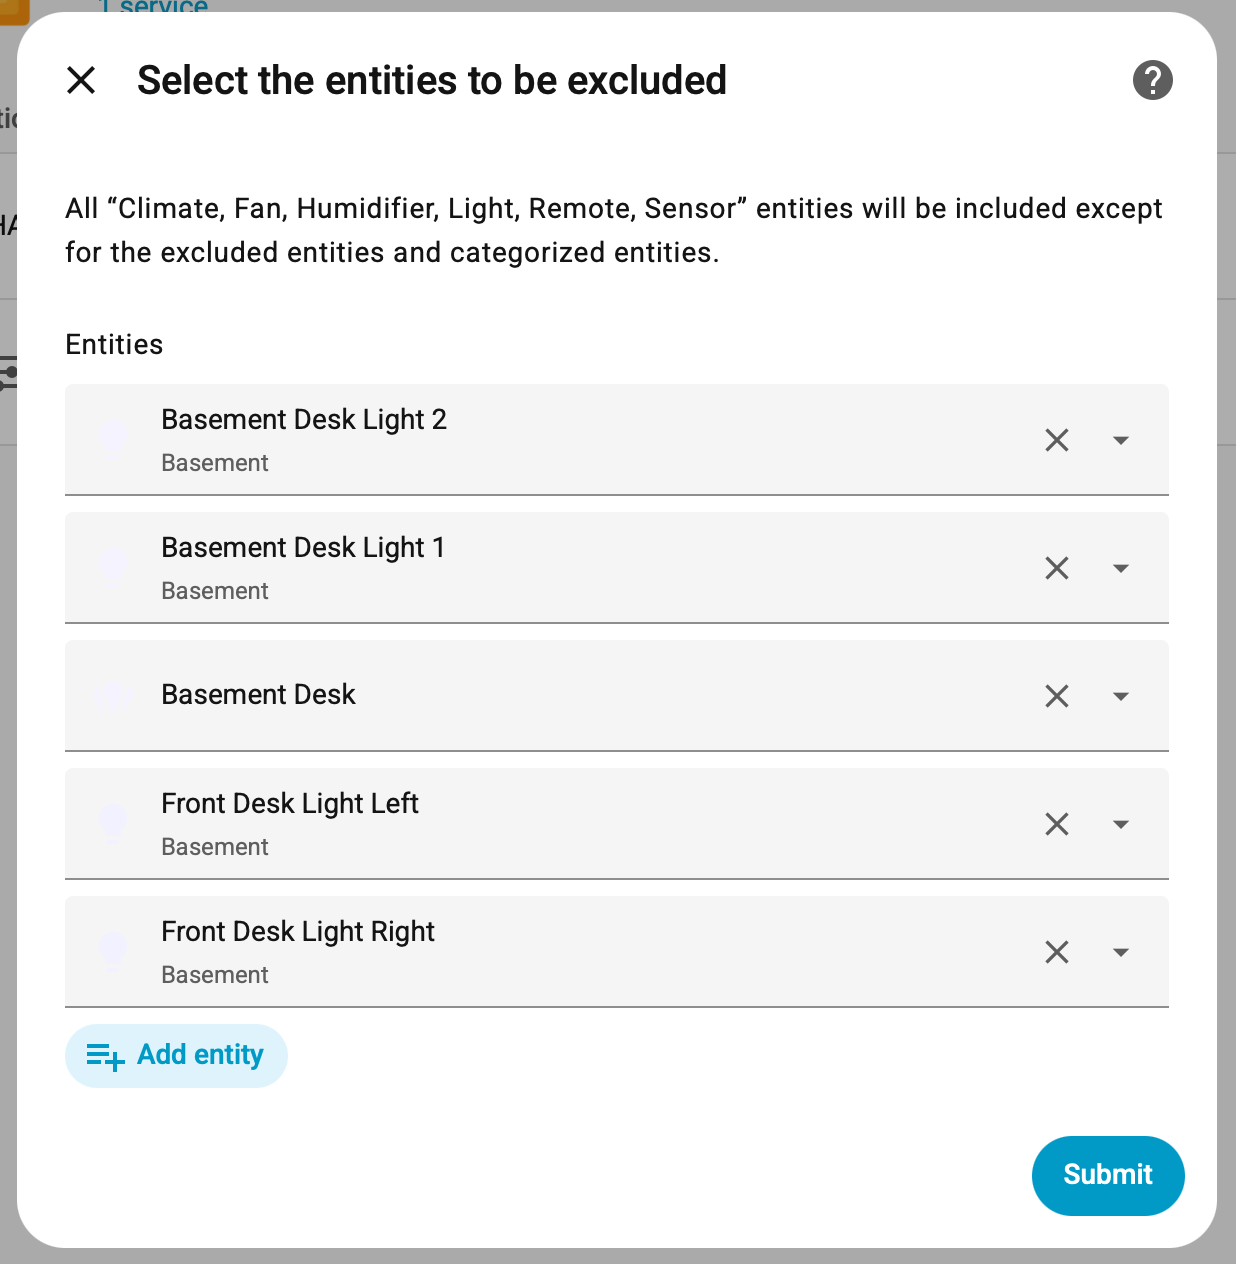
Task: Remove Front Desk Light Left entity
Action: pyautogui.click(x=1057, y=824)
